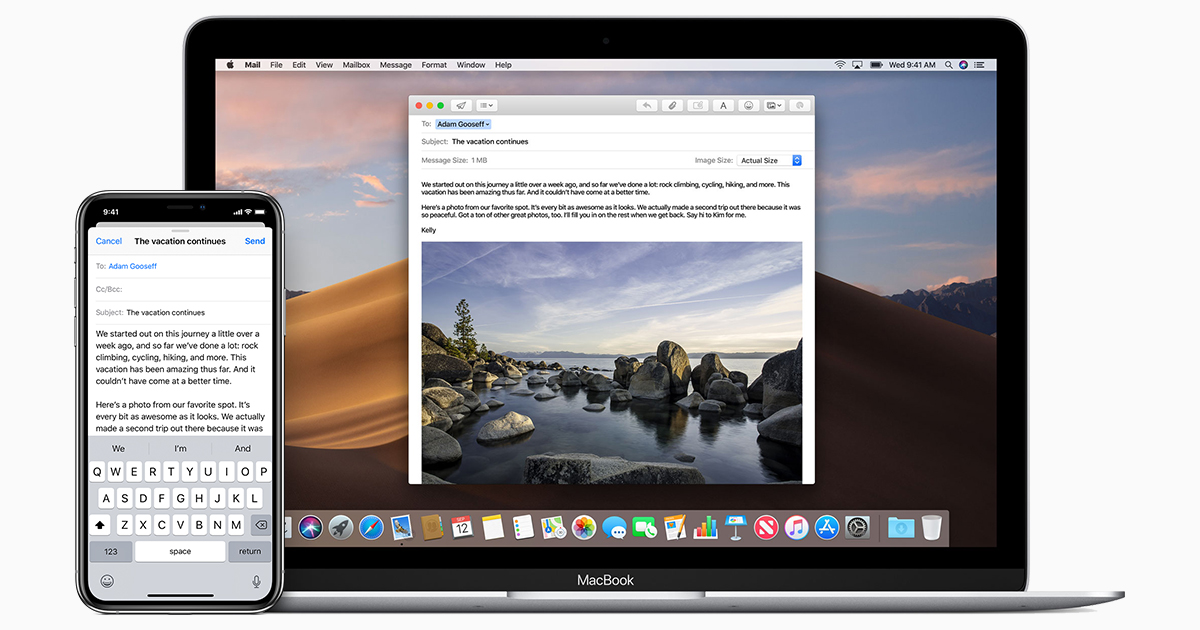Open the App Store in the Dock

(x=826, y=527)
